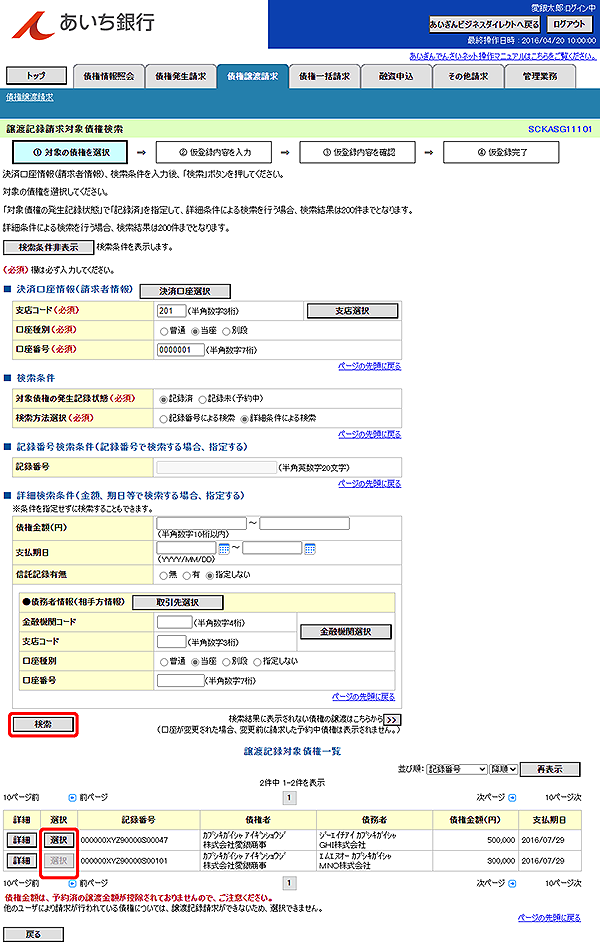Click 詳細 for record 000000XYZ90000S00047
This screenshot has width=600, height=950.
(22, 840)
